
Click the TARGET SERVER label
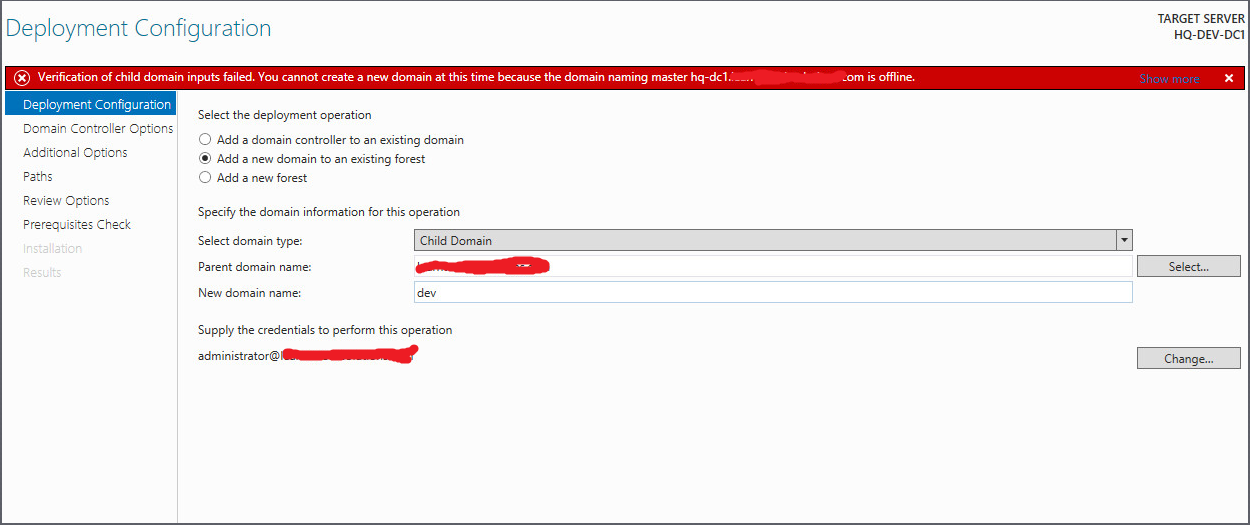pyautogui.click(x=1201, y=19)
